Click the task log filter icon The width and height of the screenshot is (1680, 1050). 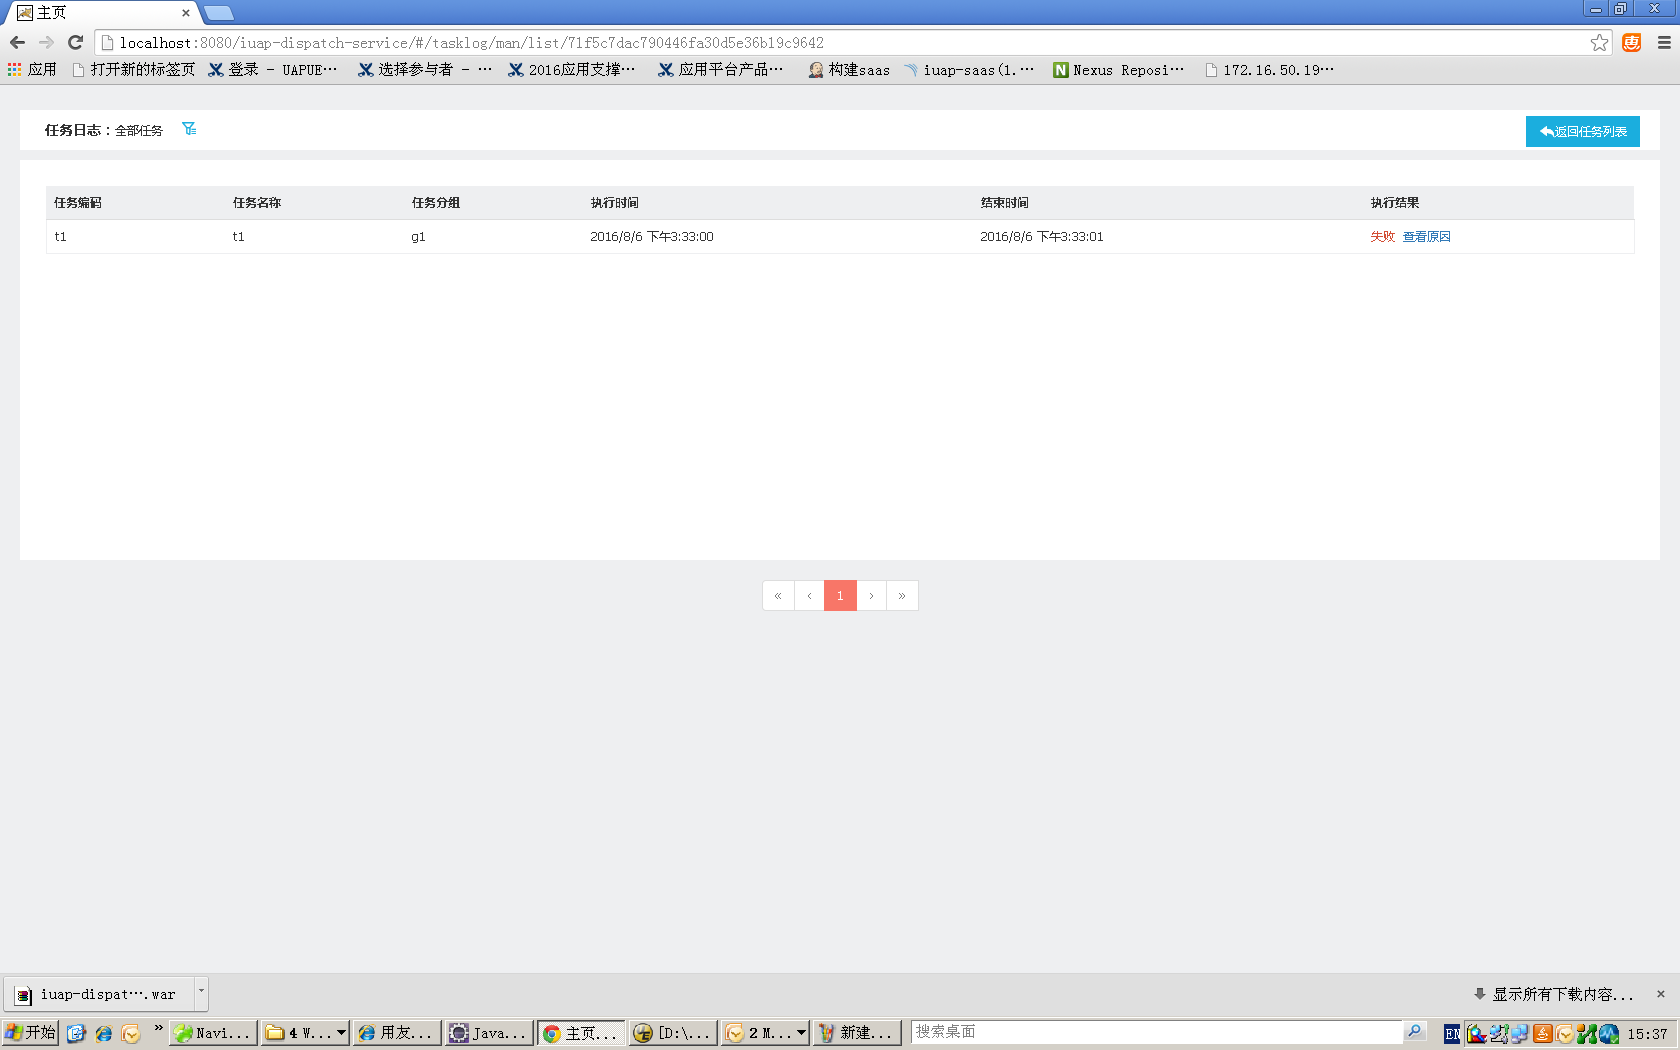[x=189, y=129]
